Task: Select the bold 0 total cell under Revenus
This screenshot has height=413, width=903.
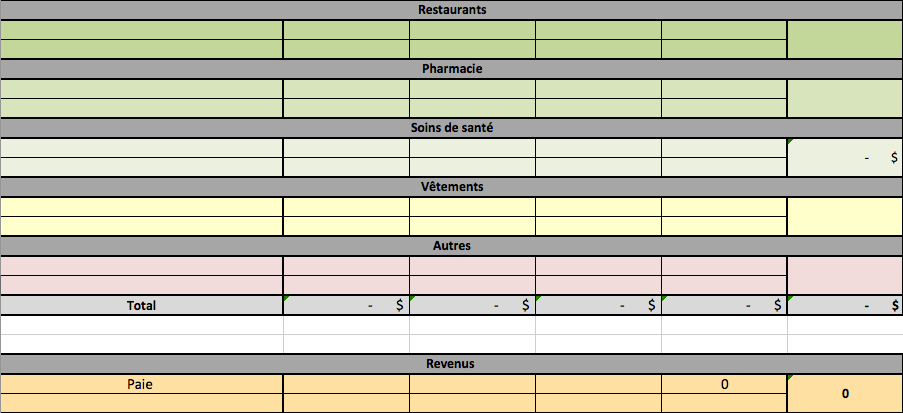Action: coord(844,394)
